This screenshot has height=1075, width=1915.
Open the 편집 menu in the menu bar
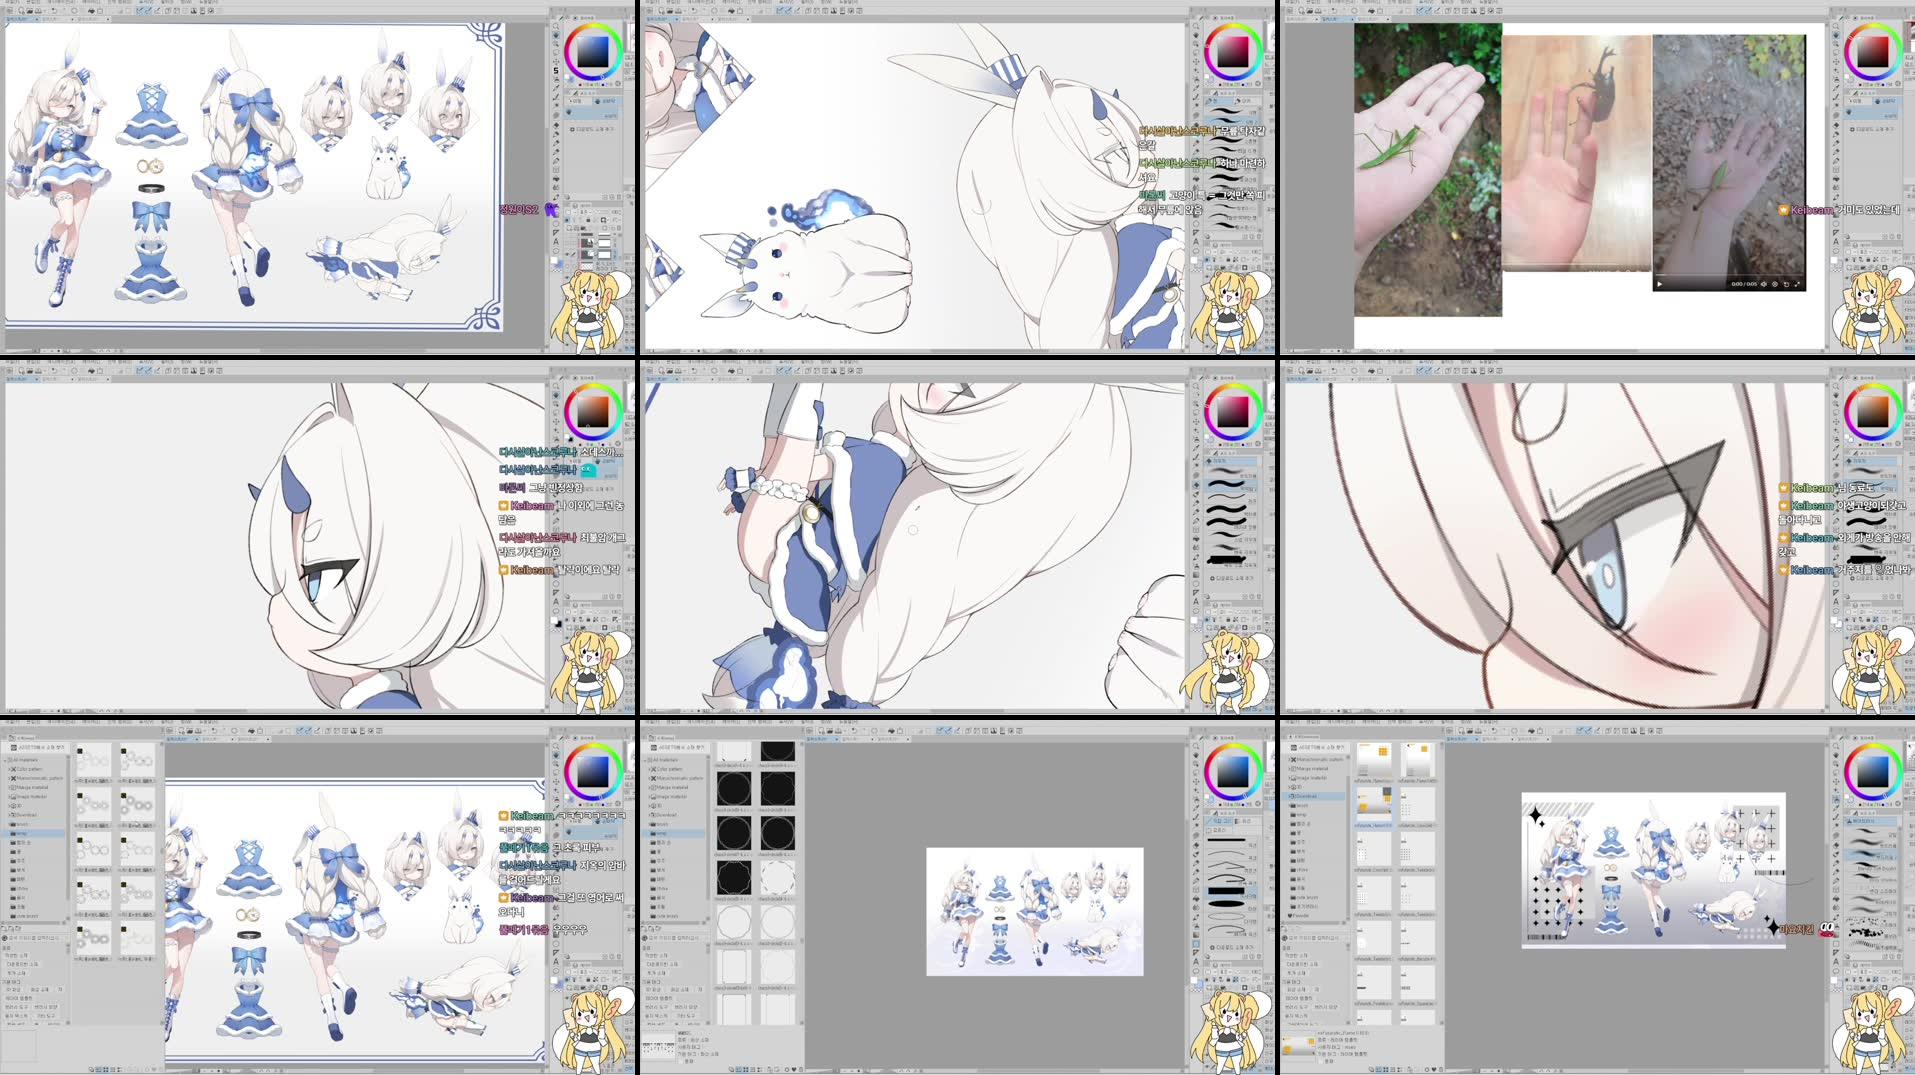click(29, 3)
